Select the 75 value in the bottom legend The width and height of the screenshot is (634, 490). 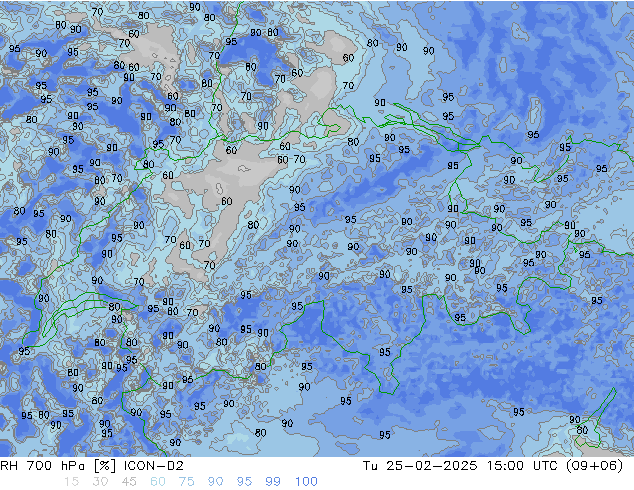tap(186, 482)
